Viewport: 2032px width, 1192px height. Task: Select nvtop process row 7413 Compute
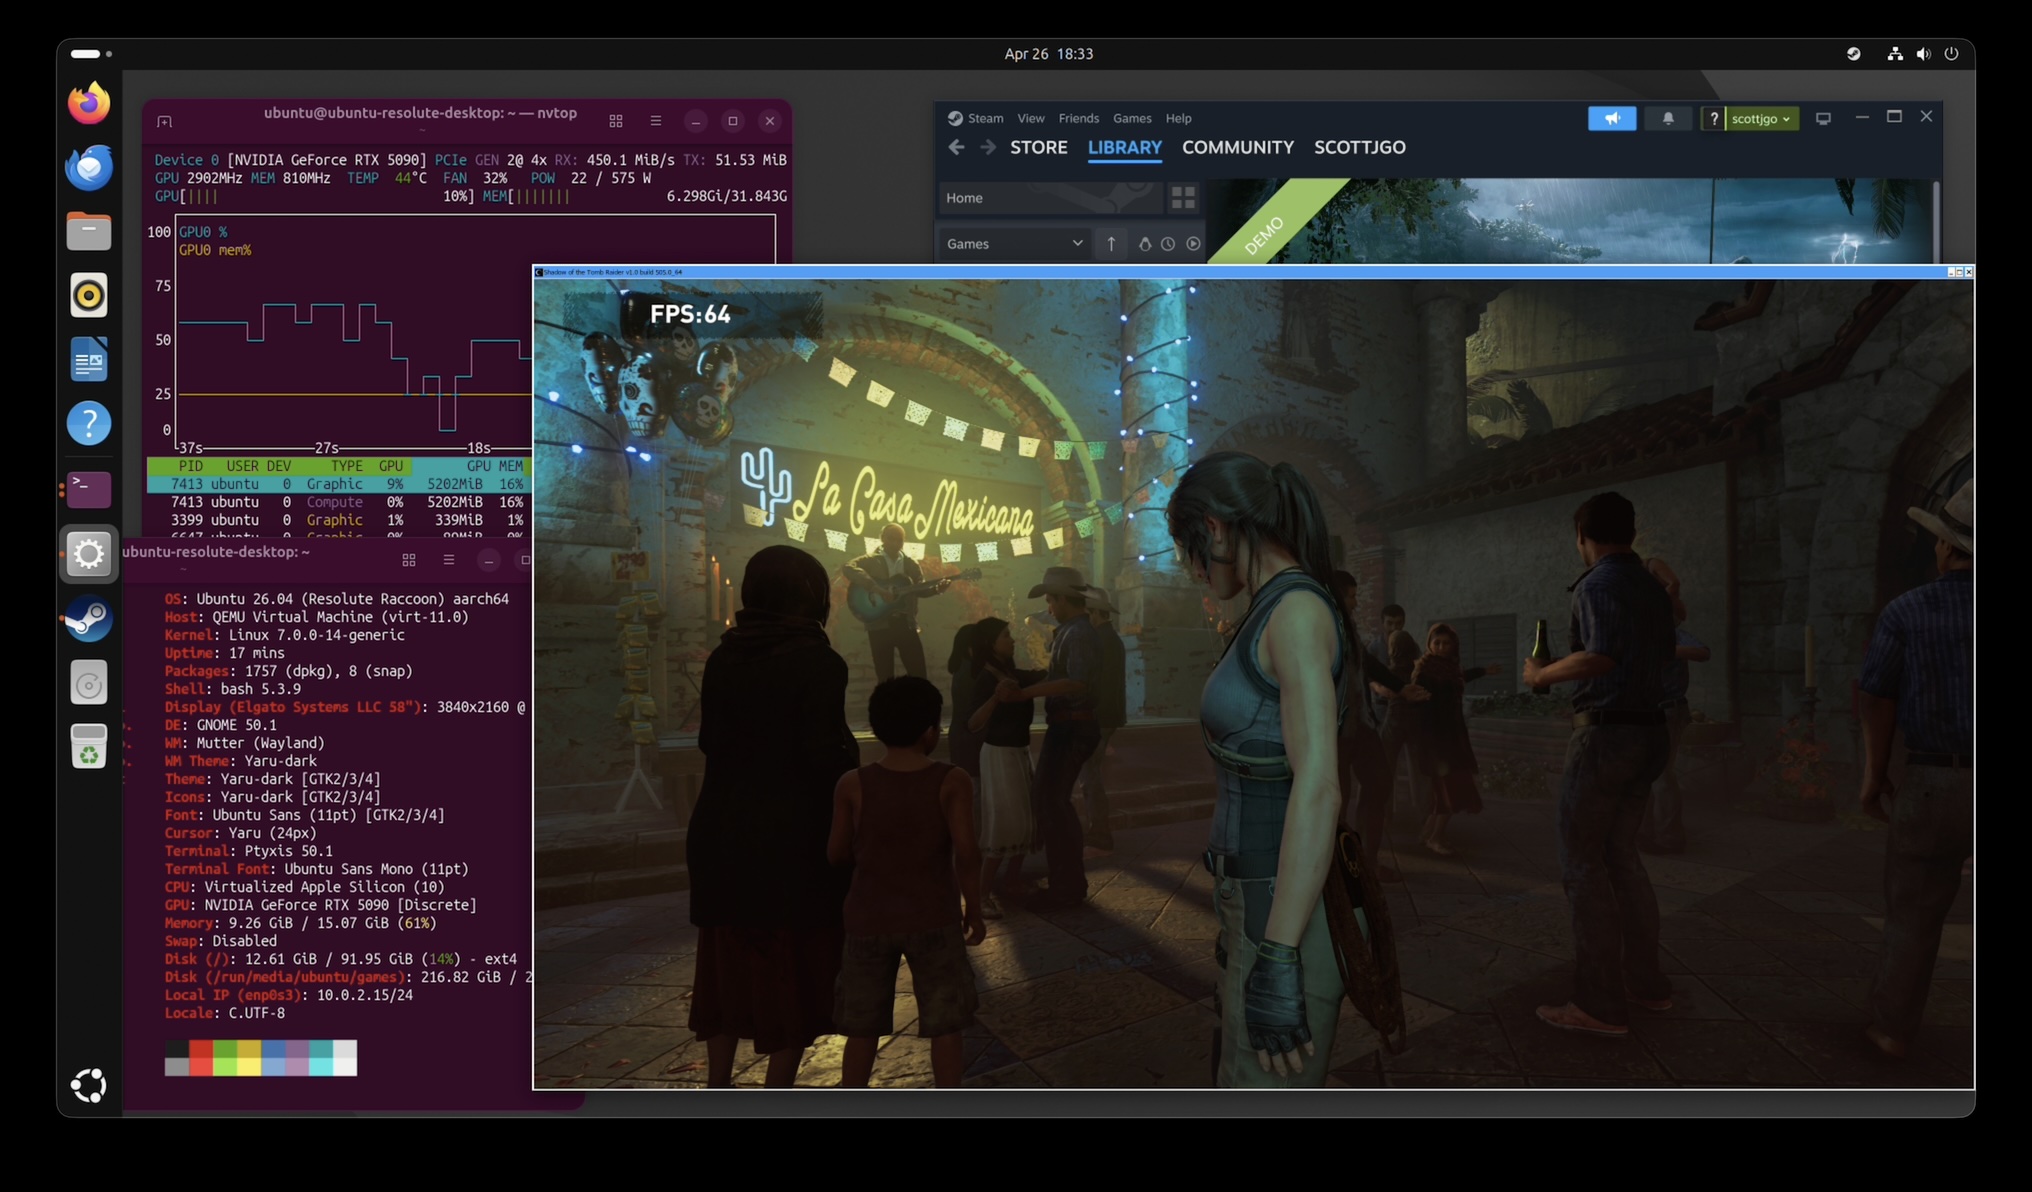click(x=340, y=502)
